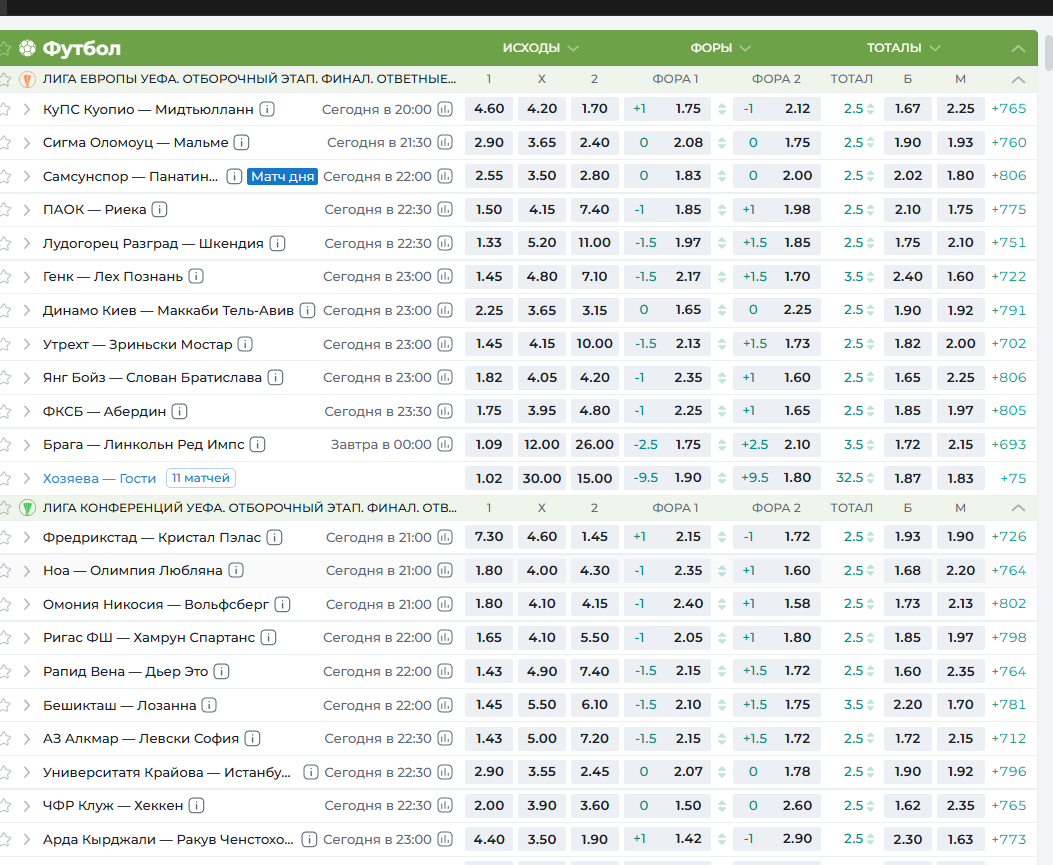This screenshot has height=865, width=1053.
Task: Click the Europa League trophy icon
Action: click(x=27, y=79)
